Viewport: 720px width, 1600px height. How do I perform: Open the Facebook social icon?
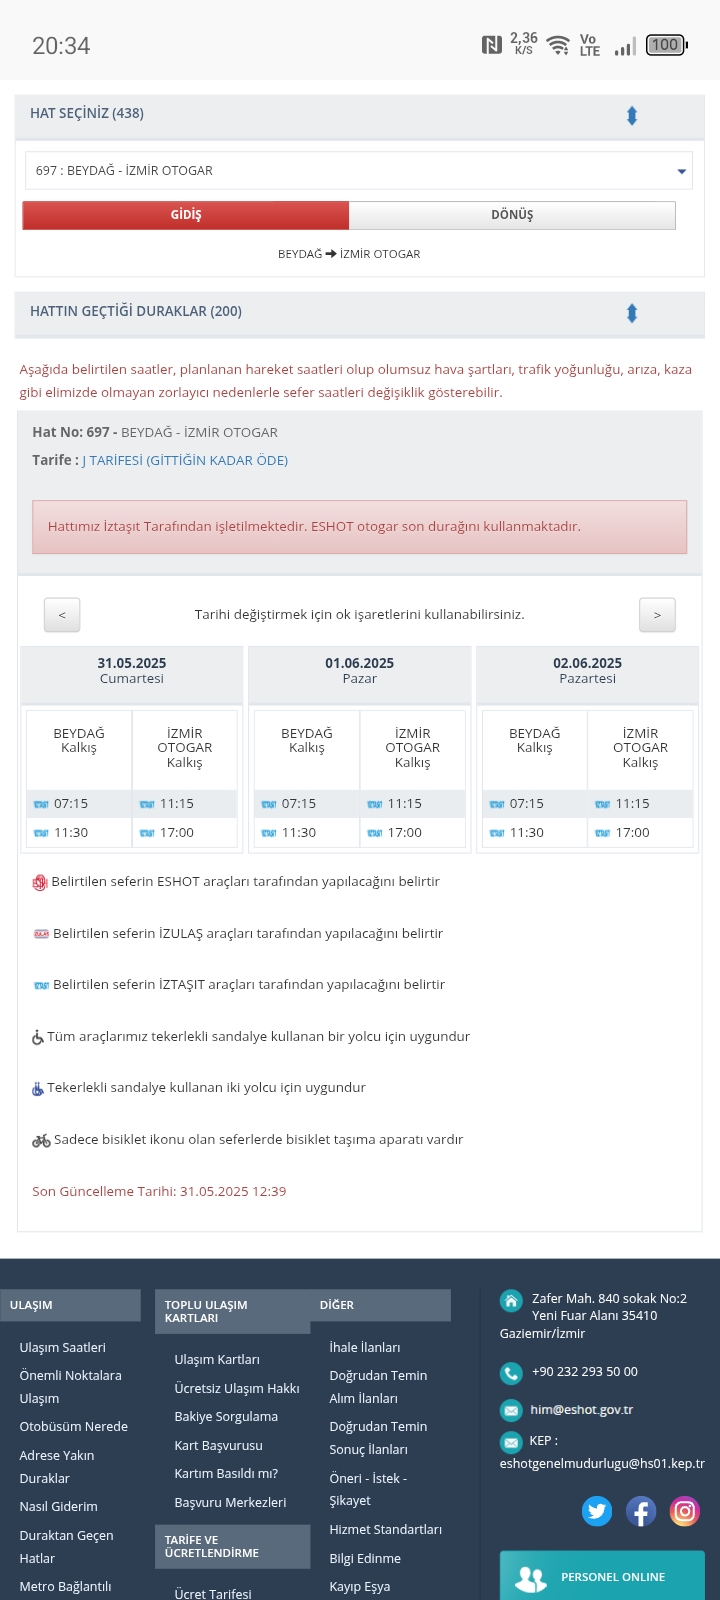click(641, 1511)
